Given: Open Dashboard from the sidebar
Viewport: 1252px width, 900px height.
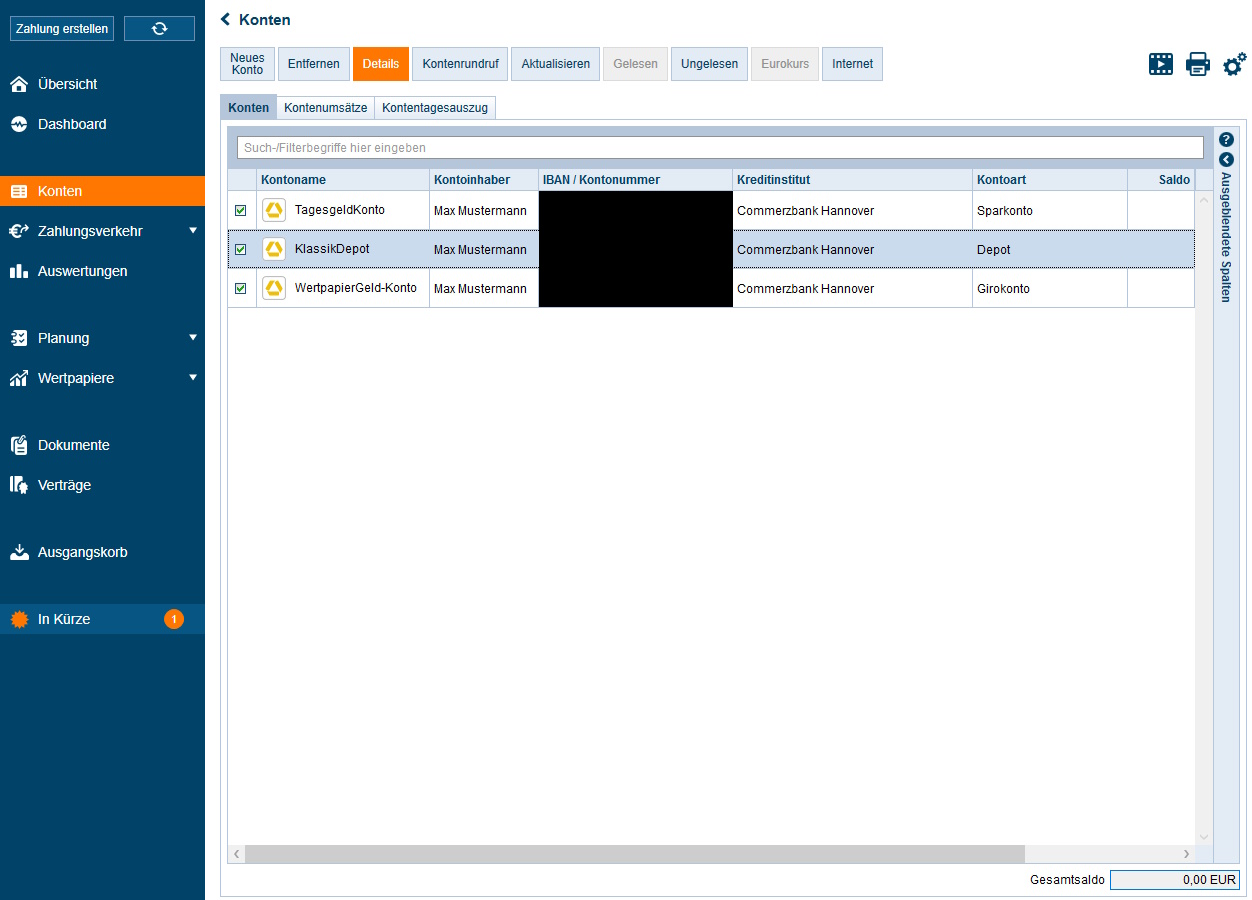Looking at the screenshot, I should [x=72, y=125].
